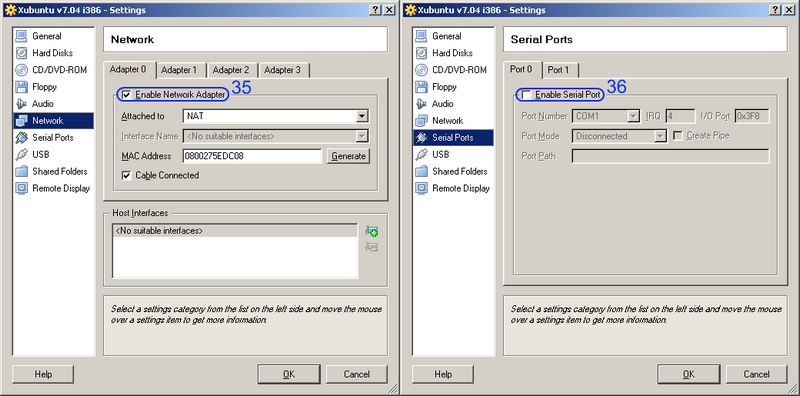The image size is (800, 396).
Task: Click OK in the Serial Ports window
Action: [689, 375]
